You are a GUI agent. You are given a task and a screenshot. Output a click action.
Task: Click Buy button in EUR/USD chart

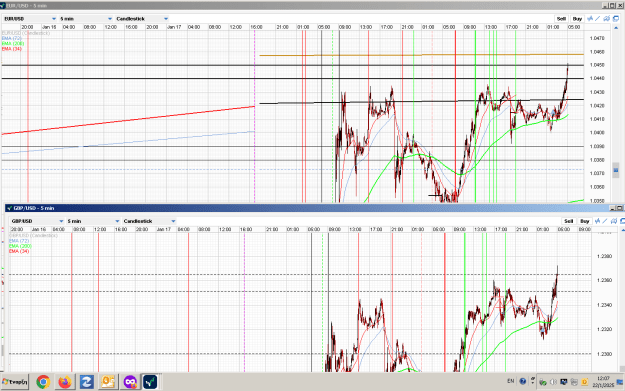pos(577,19)
